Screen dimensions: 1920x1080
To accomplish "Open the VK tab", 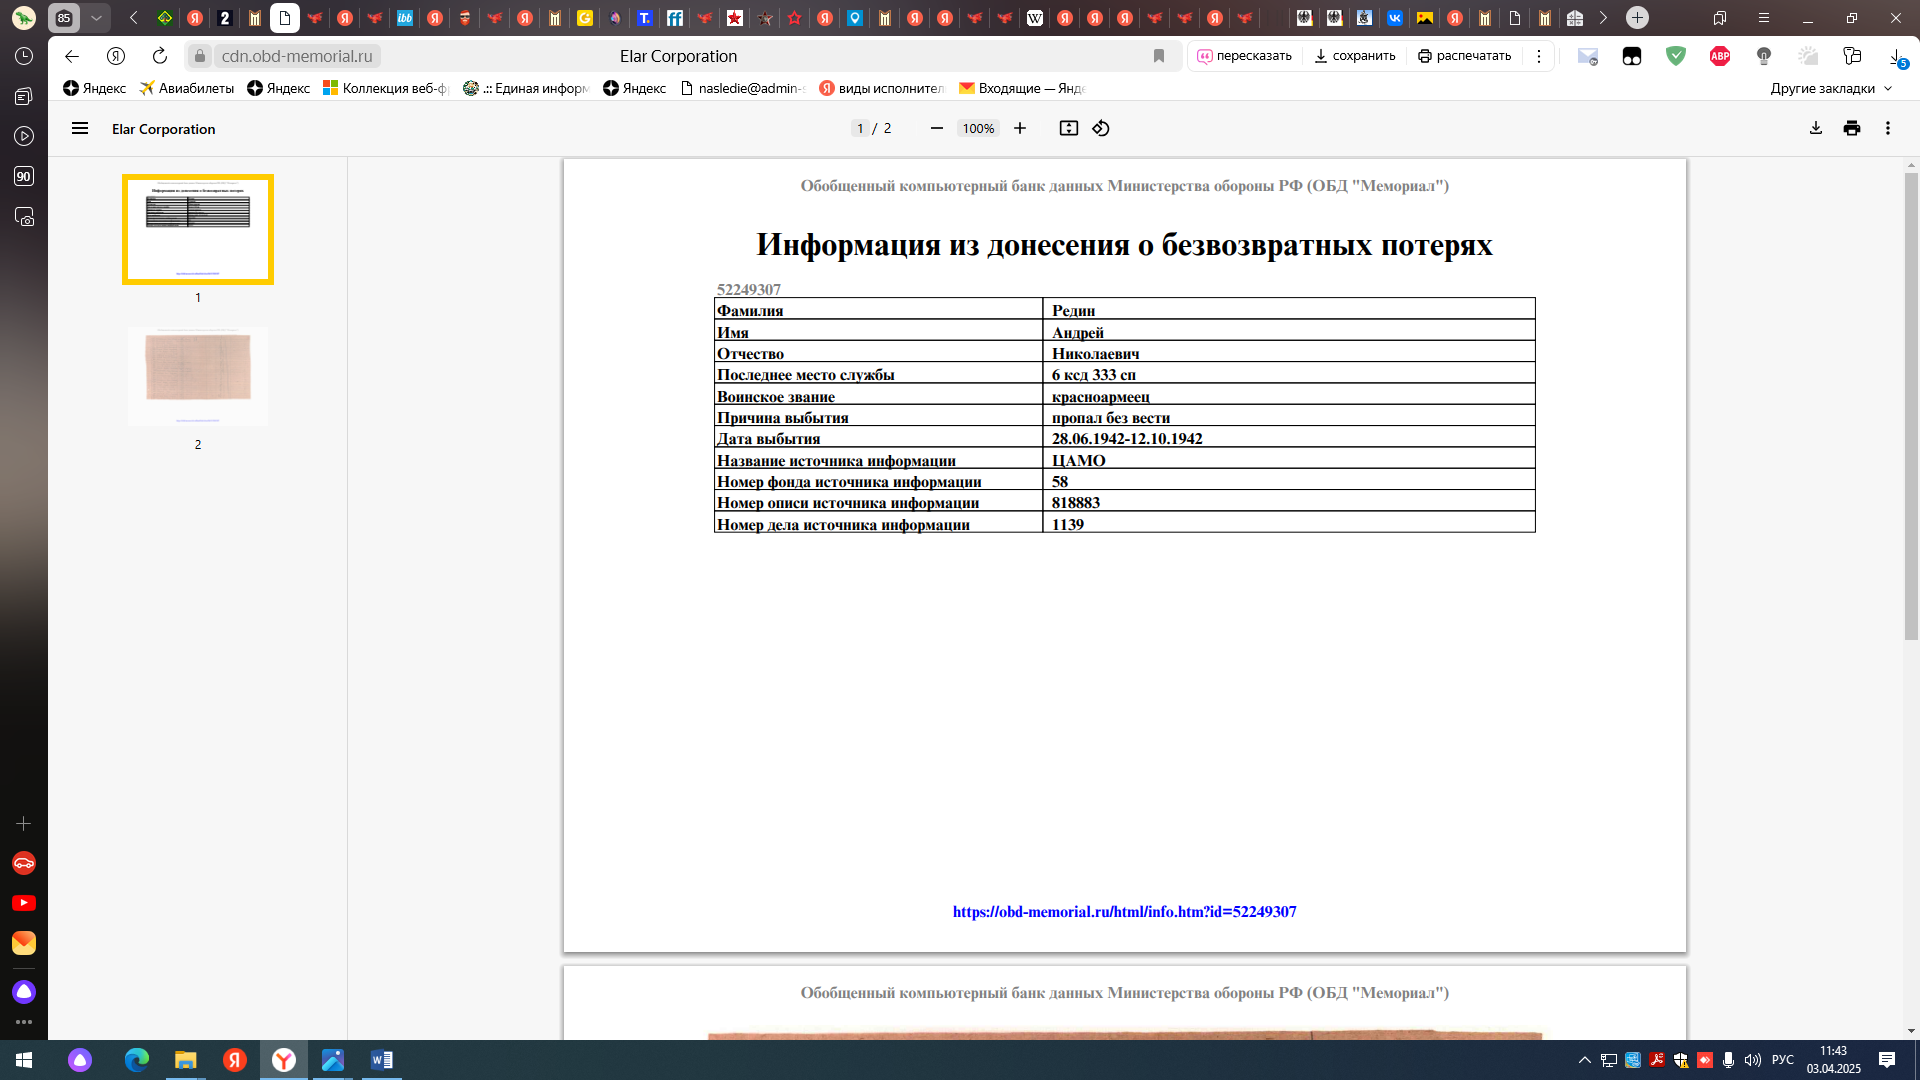I will (x=1395, y=18).
